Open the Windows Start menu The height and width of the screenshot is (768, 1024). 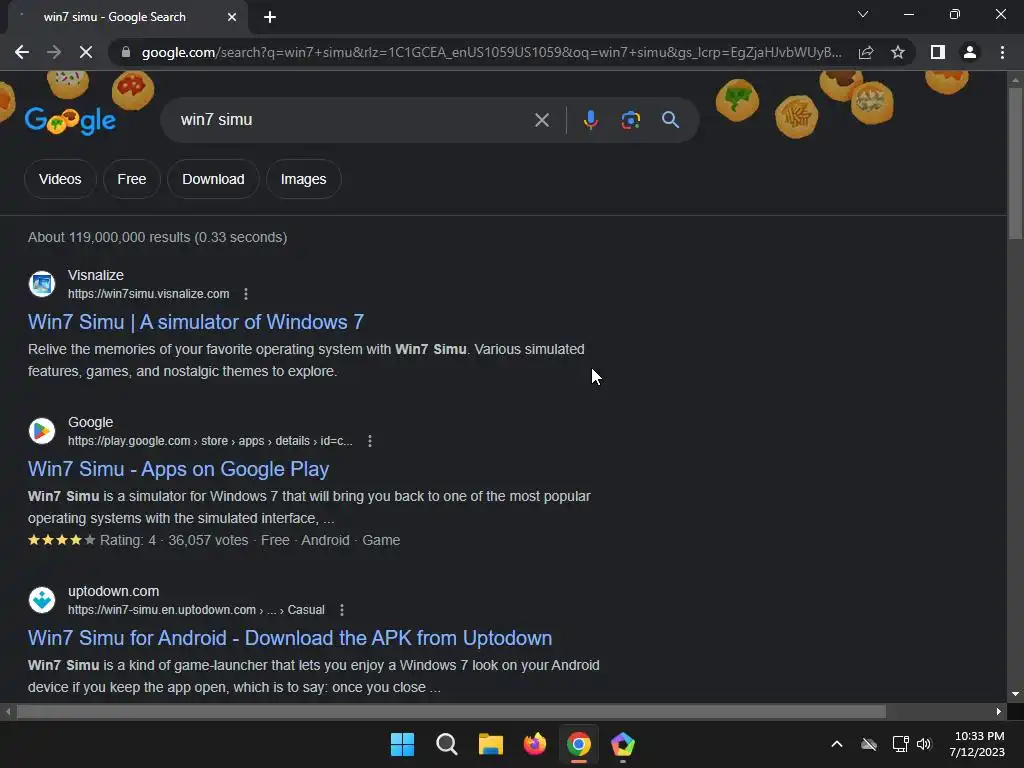(402, 744)
